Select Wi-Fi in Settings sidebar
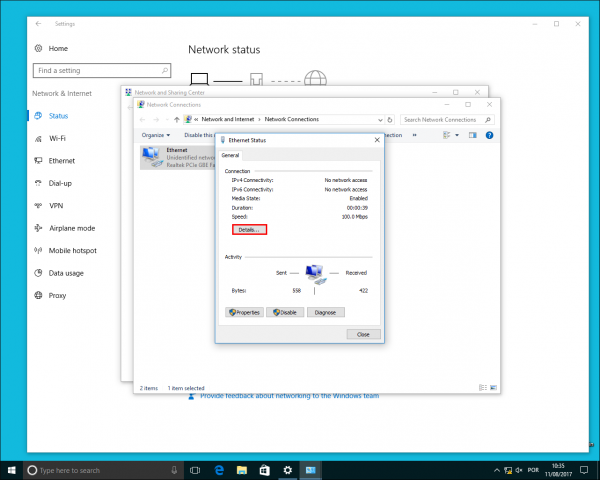Viewport: 600px width, 480px height. (57, 139)
